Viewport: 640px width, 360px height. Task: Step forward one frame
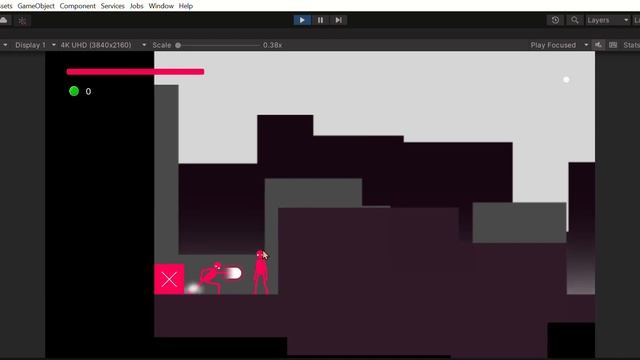338,20
